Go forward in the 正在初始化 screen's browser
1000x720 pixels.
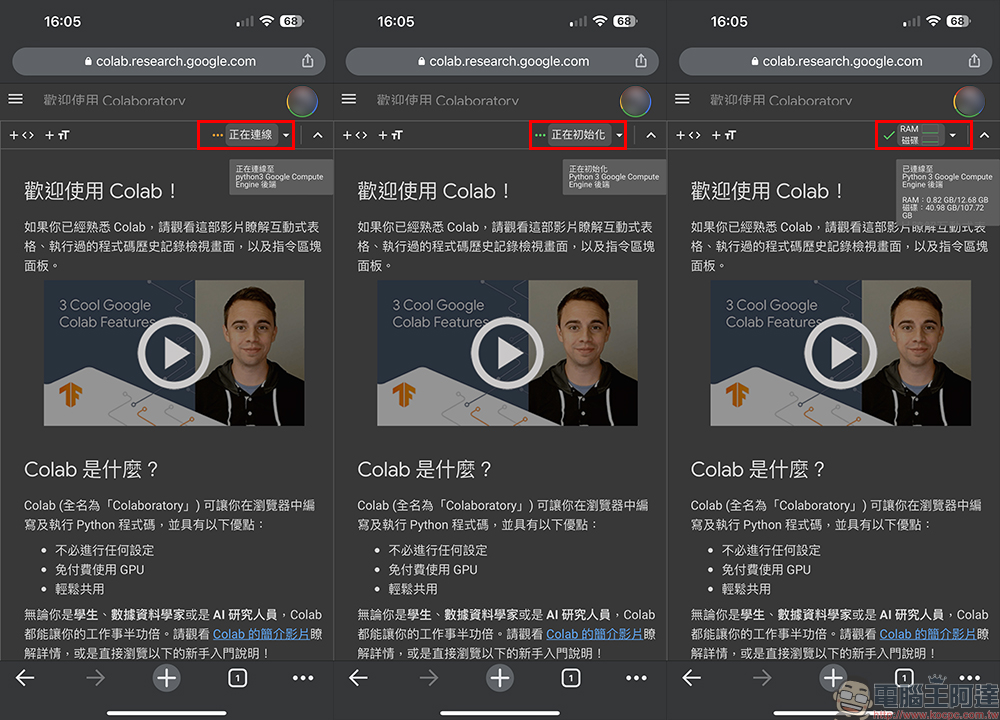tap(429, 678)
